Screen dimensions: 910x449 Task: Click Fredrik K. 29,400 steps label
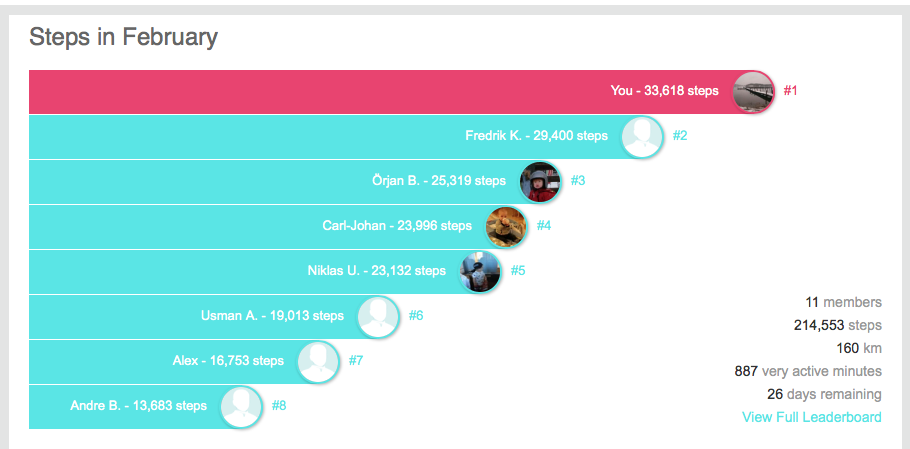click(536, 136)
